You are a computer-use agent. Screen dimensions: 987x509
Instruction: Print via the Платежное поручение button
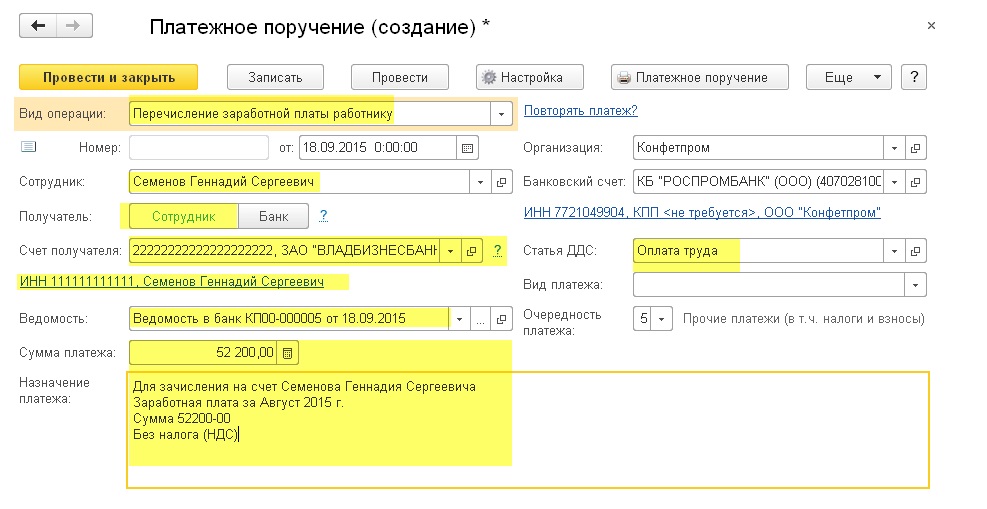pyautogui.click(x=700, y=77)
